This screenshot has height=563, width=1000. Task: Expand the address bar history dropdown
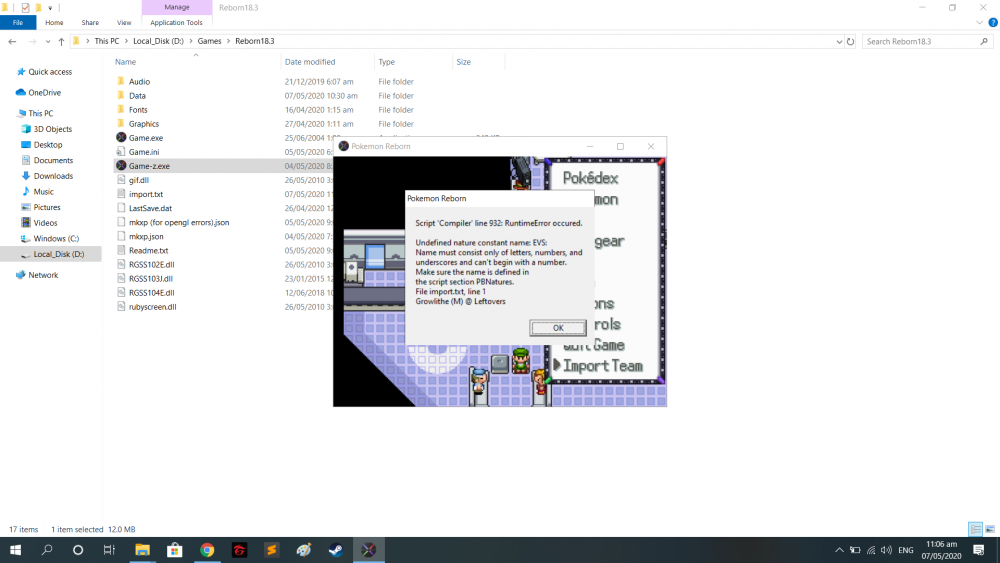tap(839, 41)
